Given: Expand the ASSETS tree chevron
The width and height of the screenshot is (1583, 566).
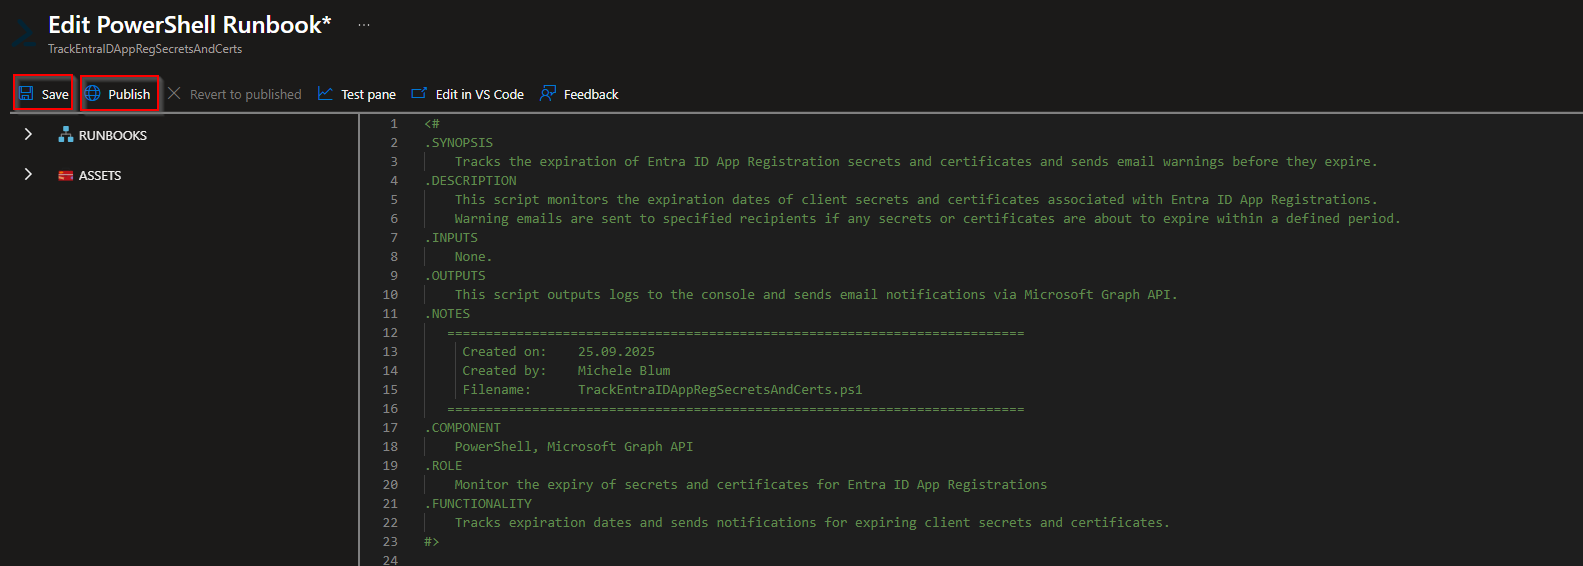Looking at the screenshot, I should [x=28, y=175].
